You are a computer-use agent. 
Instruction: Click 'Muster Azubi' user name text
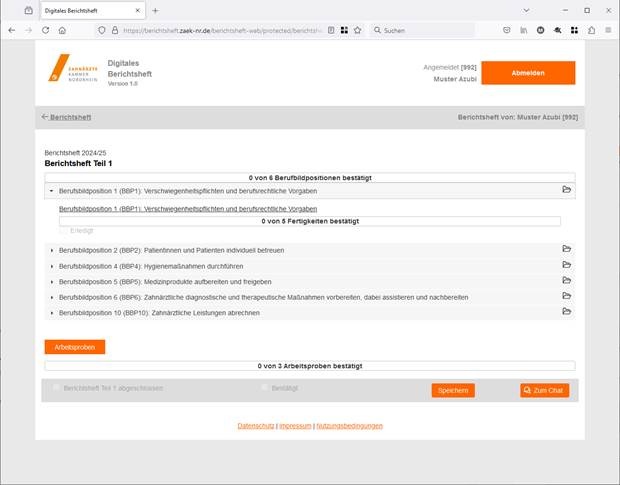tap(455, 79)
